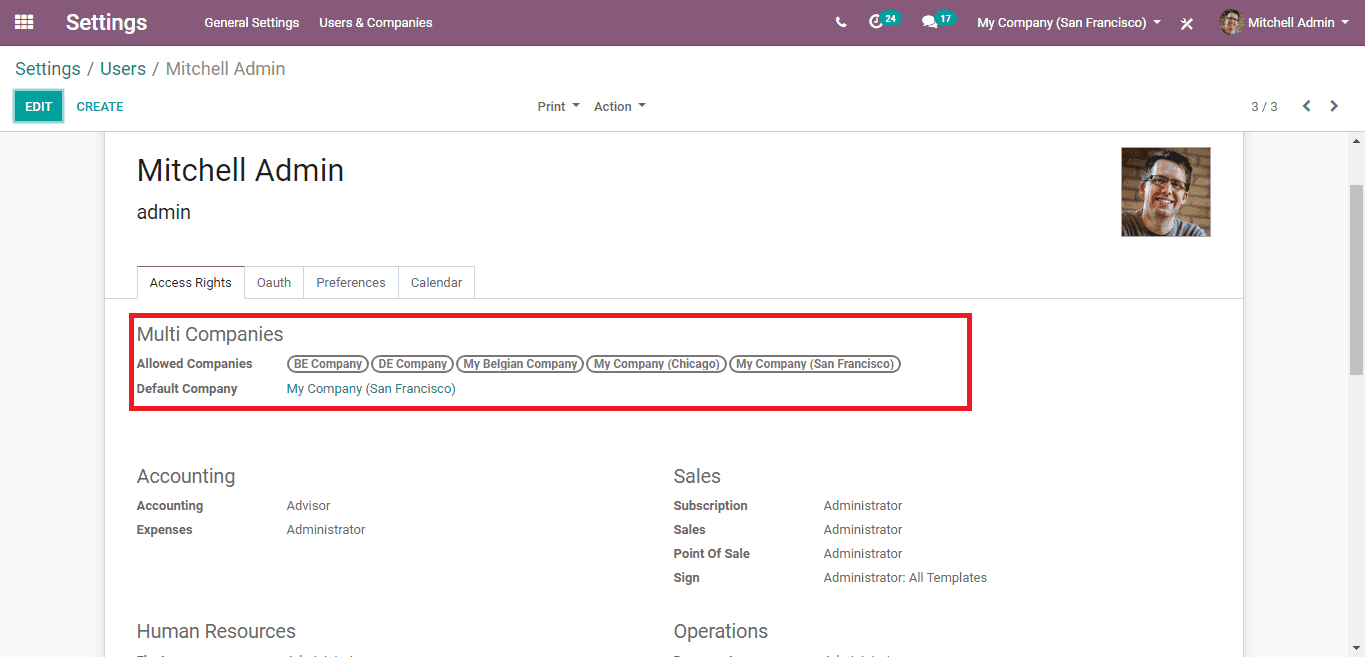Screen dimensions: 1365x657
Task: Click Mitchell Admin profile photo
Action: pyautogui.click(x=1166, y=192)
